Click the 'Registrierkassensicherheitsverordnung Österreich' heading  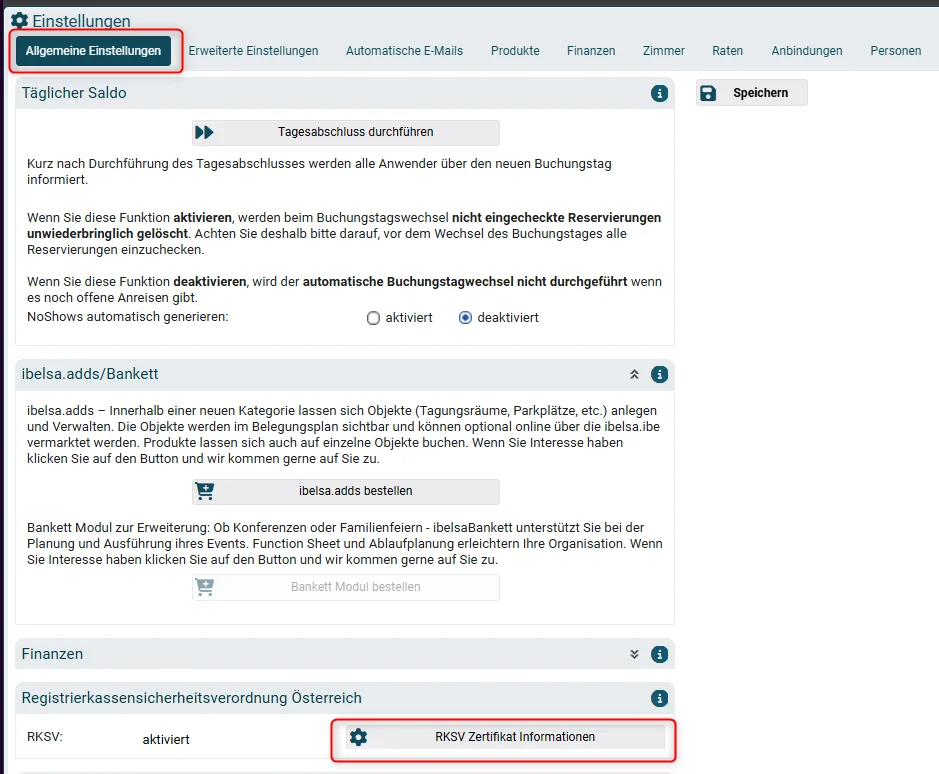[192, 698]
